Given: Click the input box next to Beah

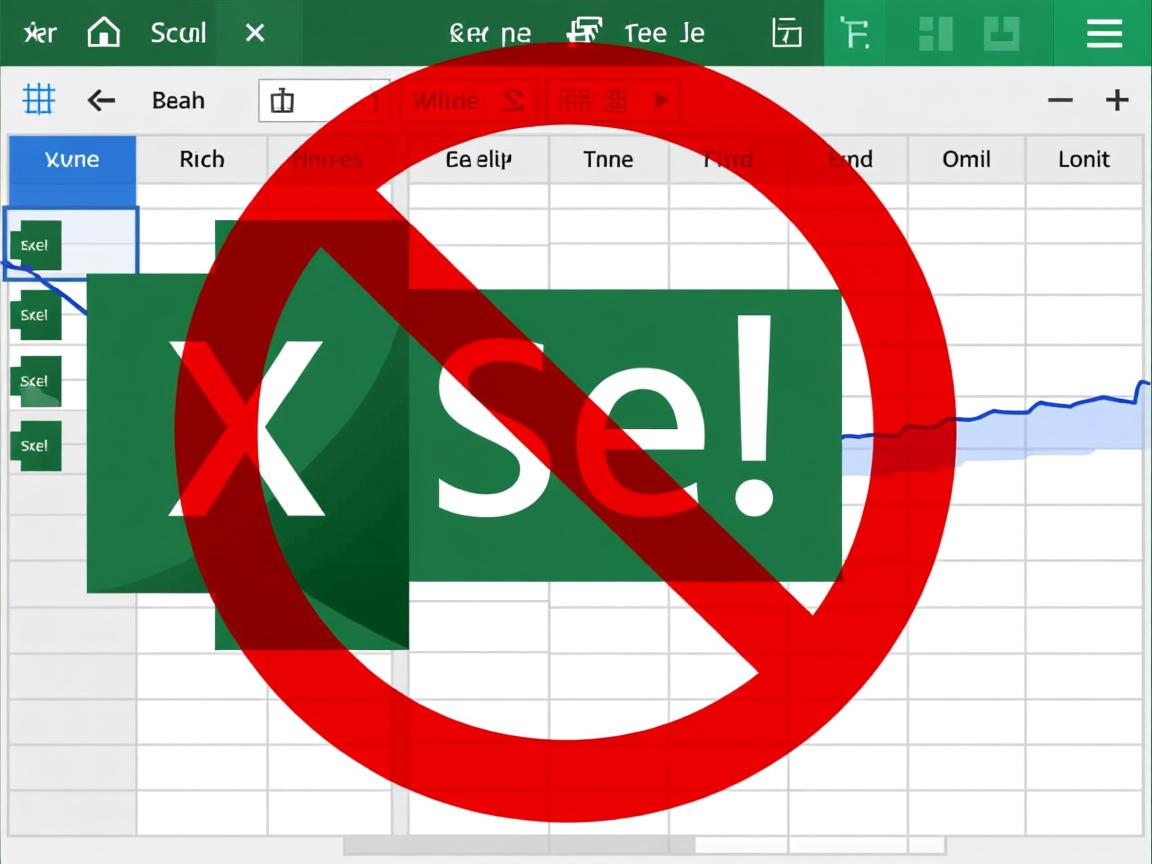Looking at the screenshot, I should [x=323, y=101].
